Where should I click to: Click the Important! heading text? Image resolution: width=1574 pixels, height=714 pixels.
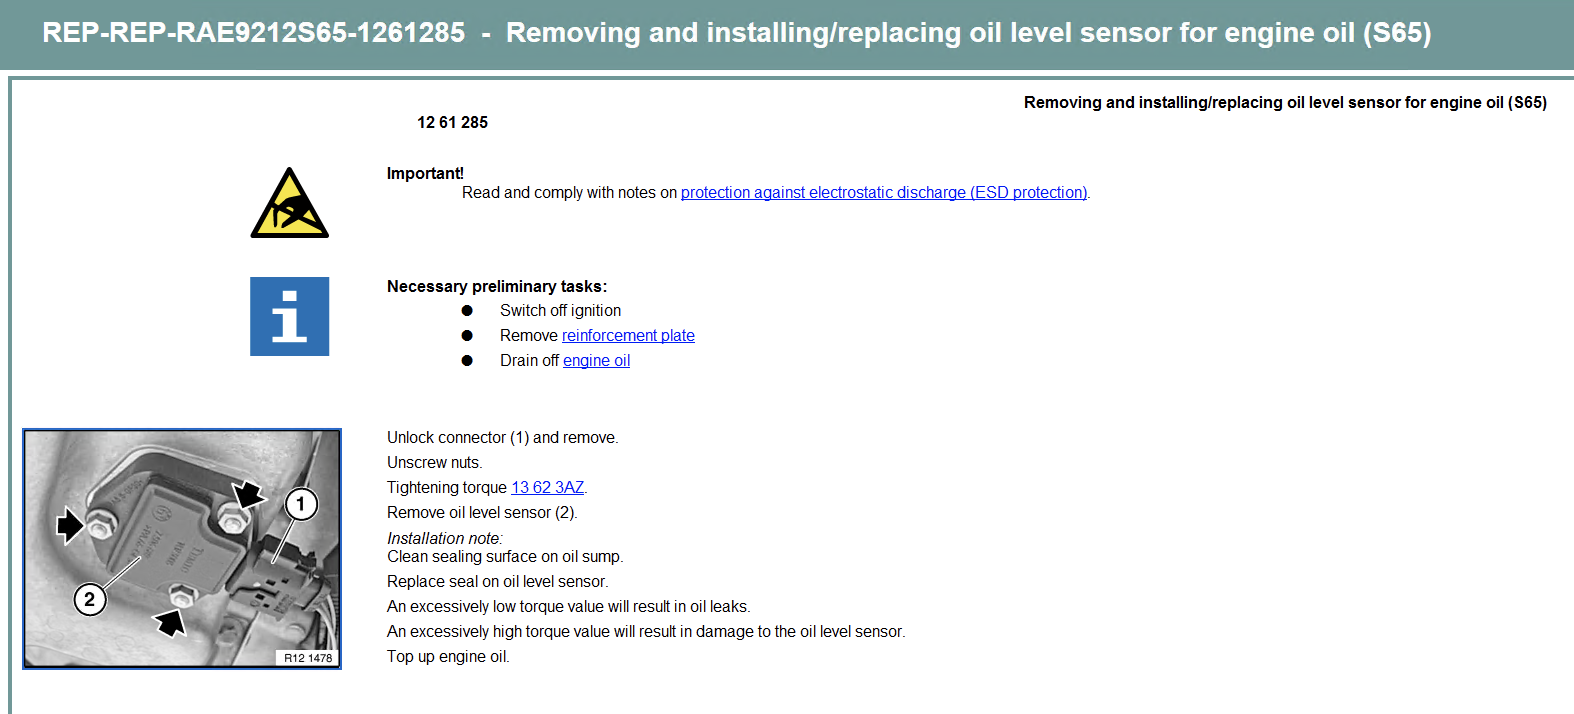click(x=425, y=173)
